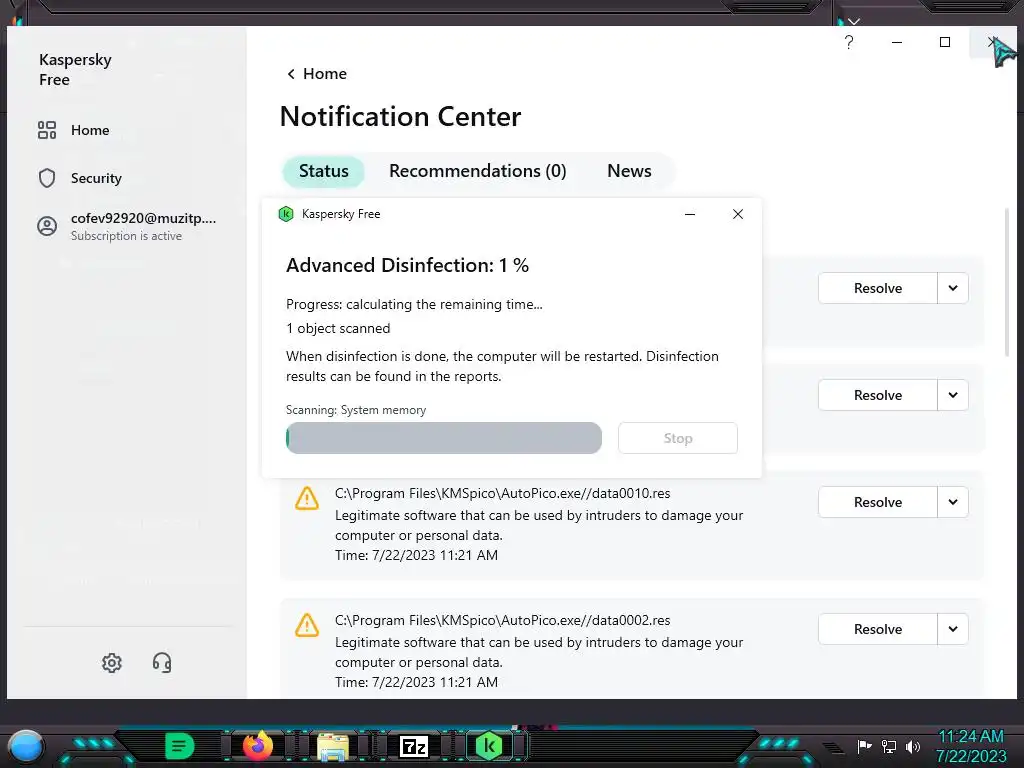
Task: Close the Advanced Disinfection dialog
Action: point(738,214)
